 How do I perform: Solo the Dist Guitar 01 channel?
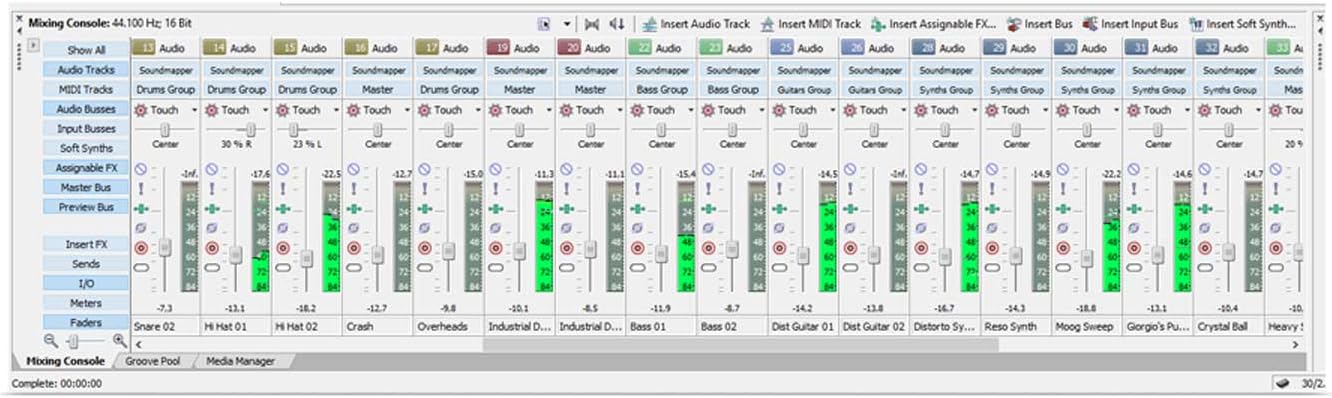coord(780,188)
